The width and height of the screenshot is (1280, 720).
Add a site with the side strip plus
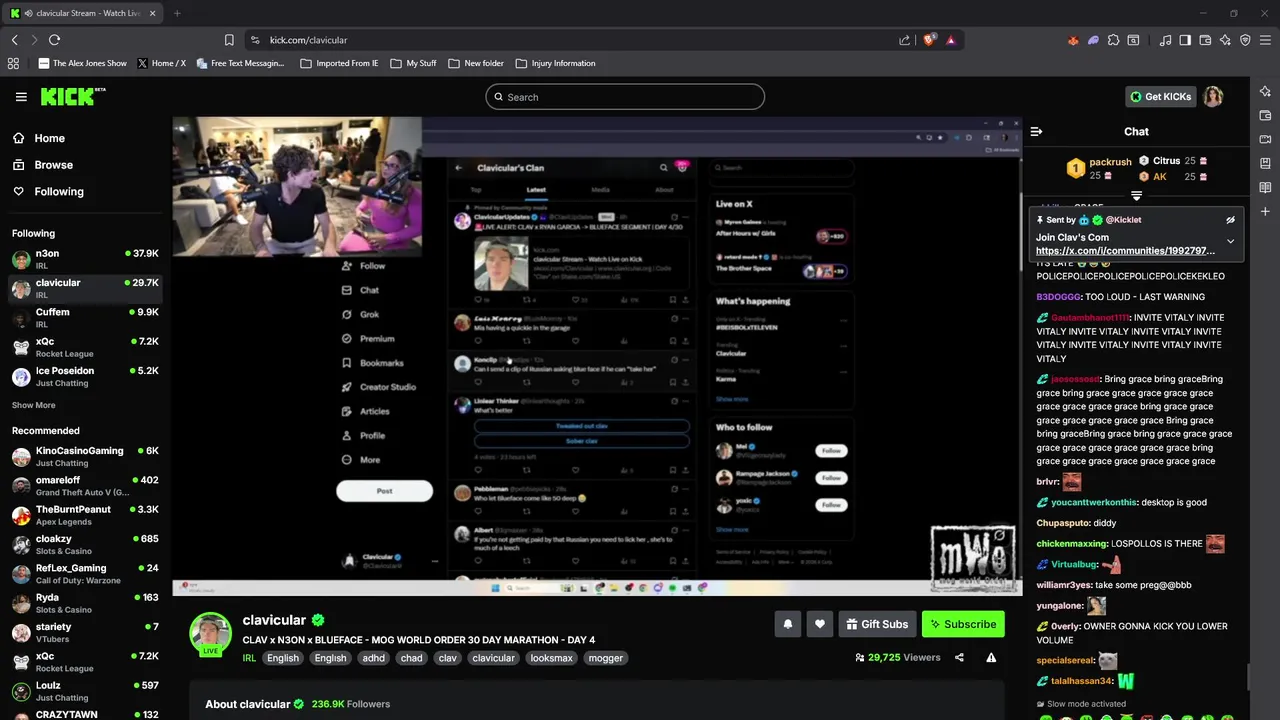(x=1265, y=211)
